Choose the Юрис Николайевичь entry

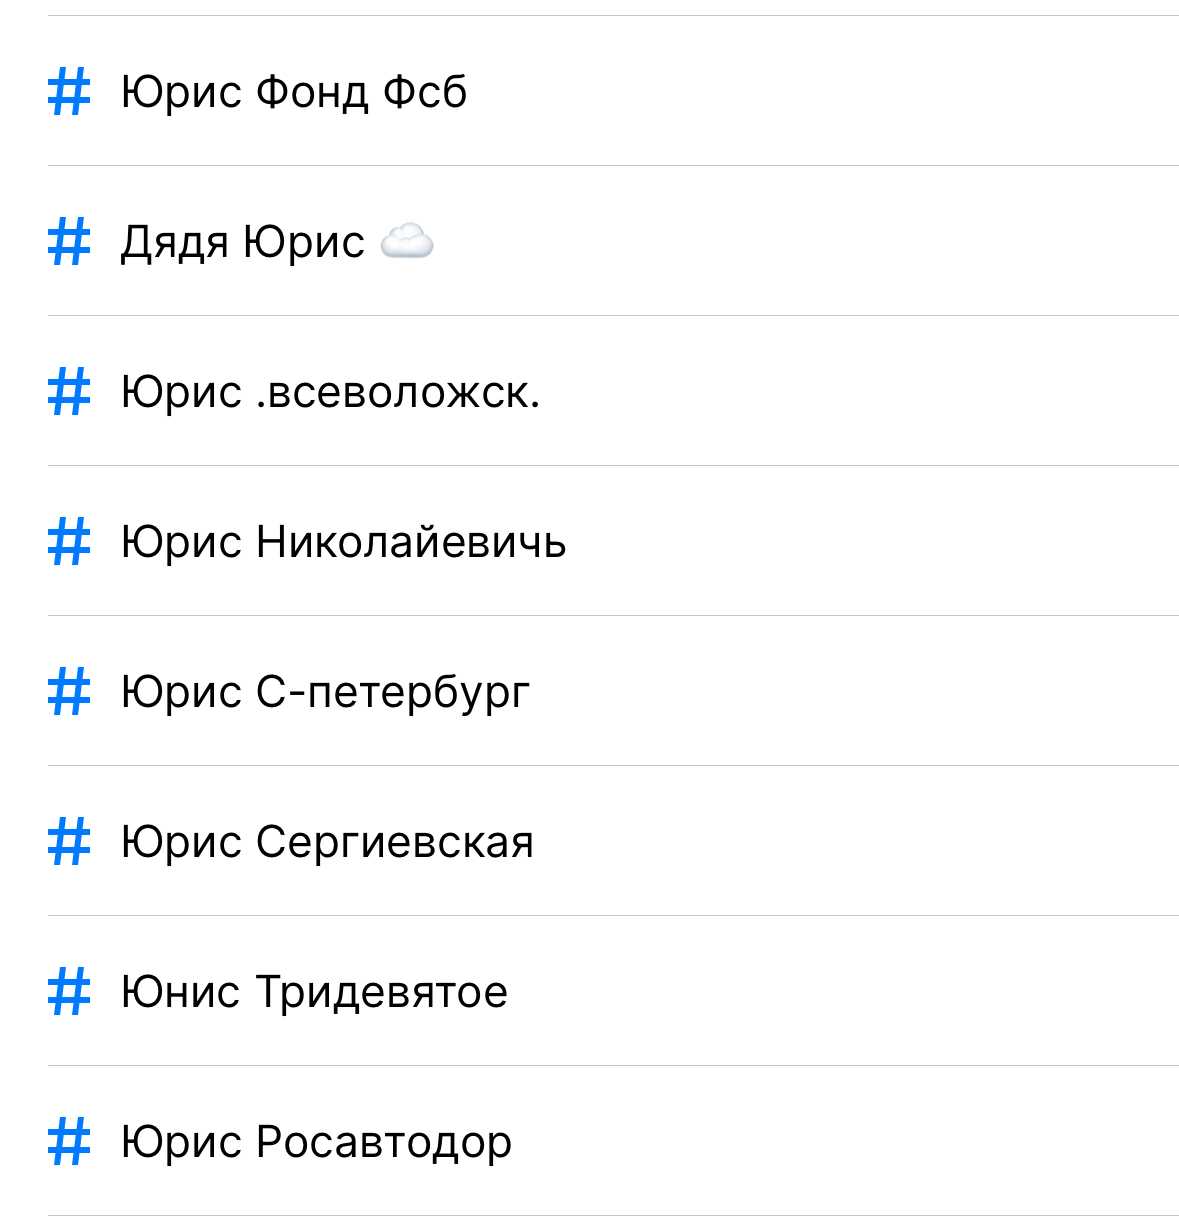pos(343,542)
